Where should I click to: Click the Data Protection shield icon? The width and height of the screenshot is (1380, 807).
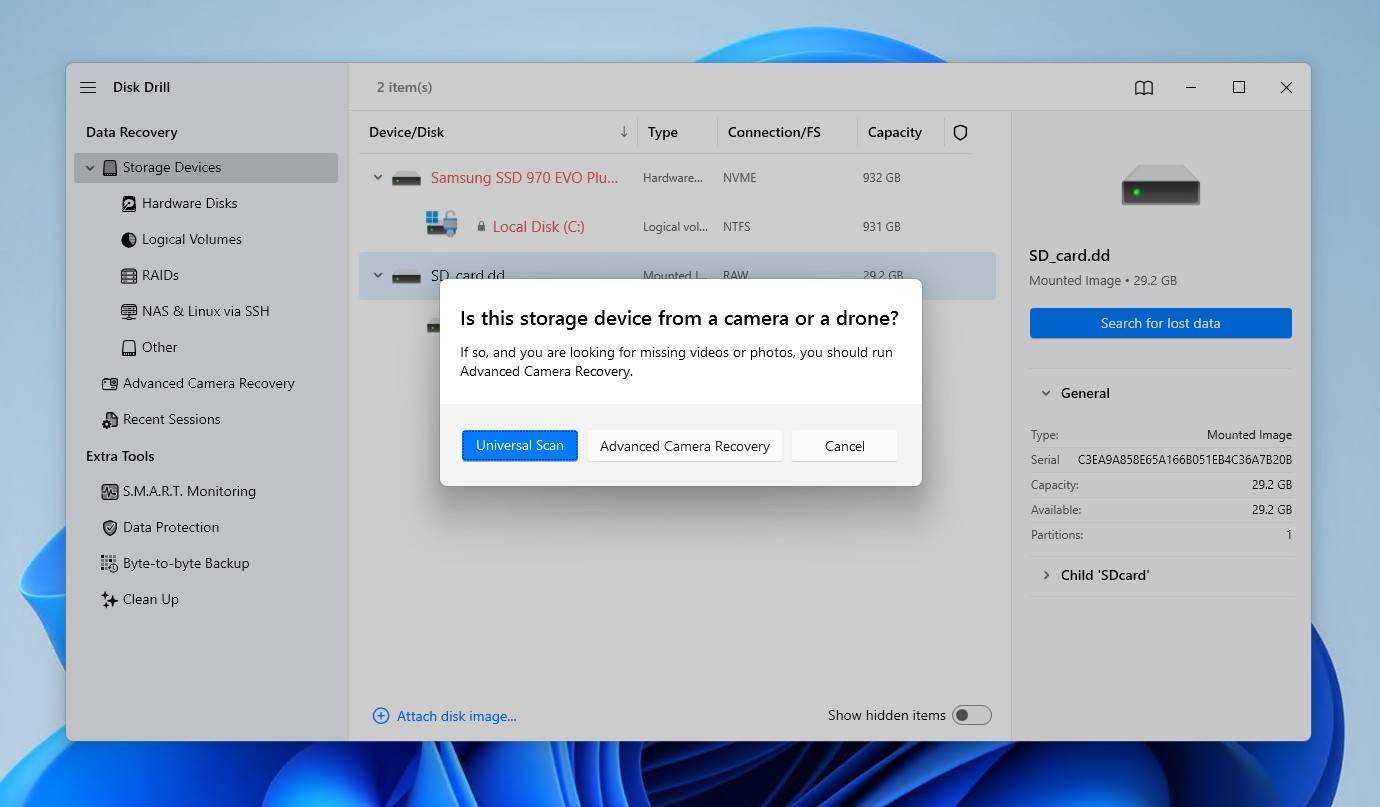(x=110, y=528)
